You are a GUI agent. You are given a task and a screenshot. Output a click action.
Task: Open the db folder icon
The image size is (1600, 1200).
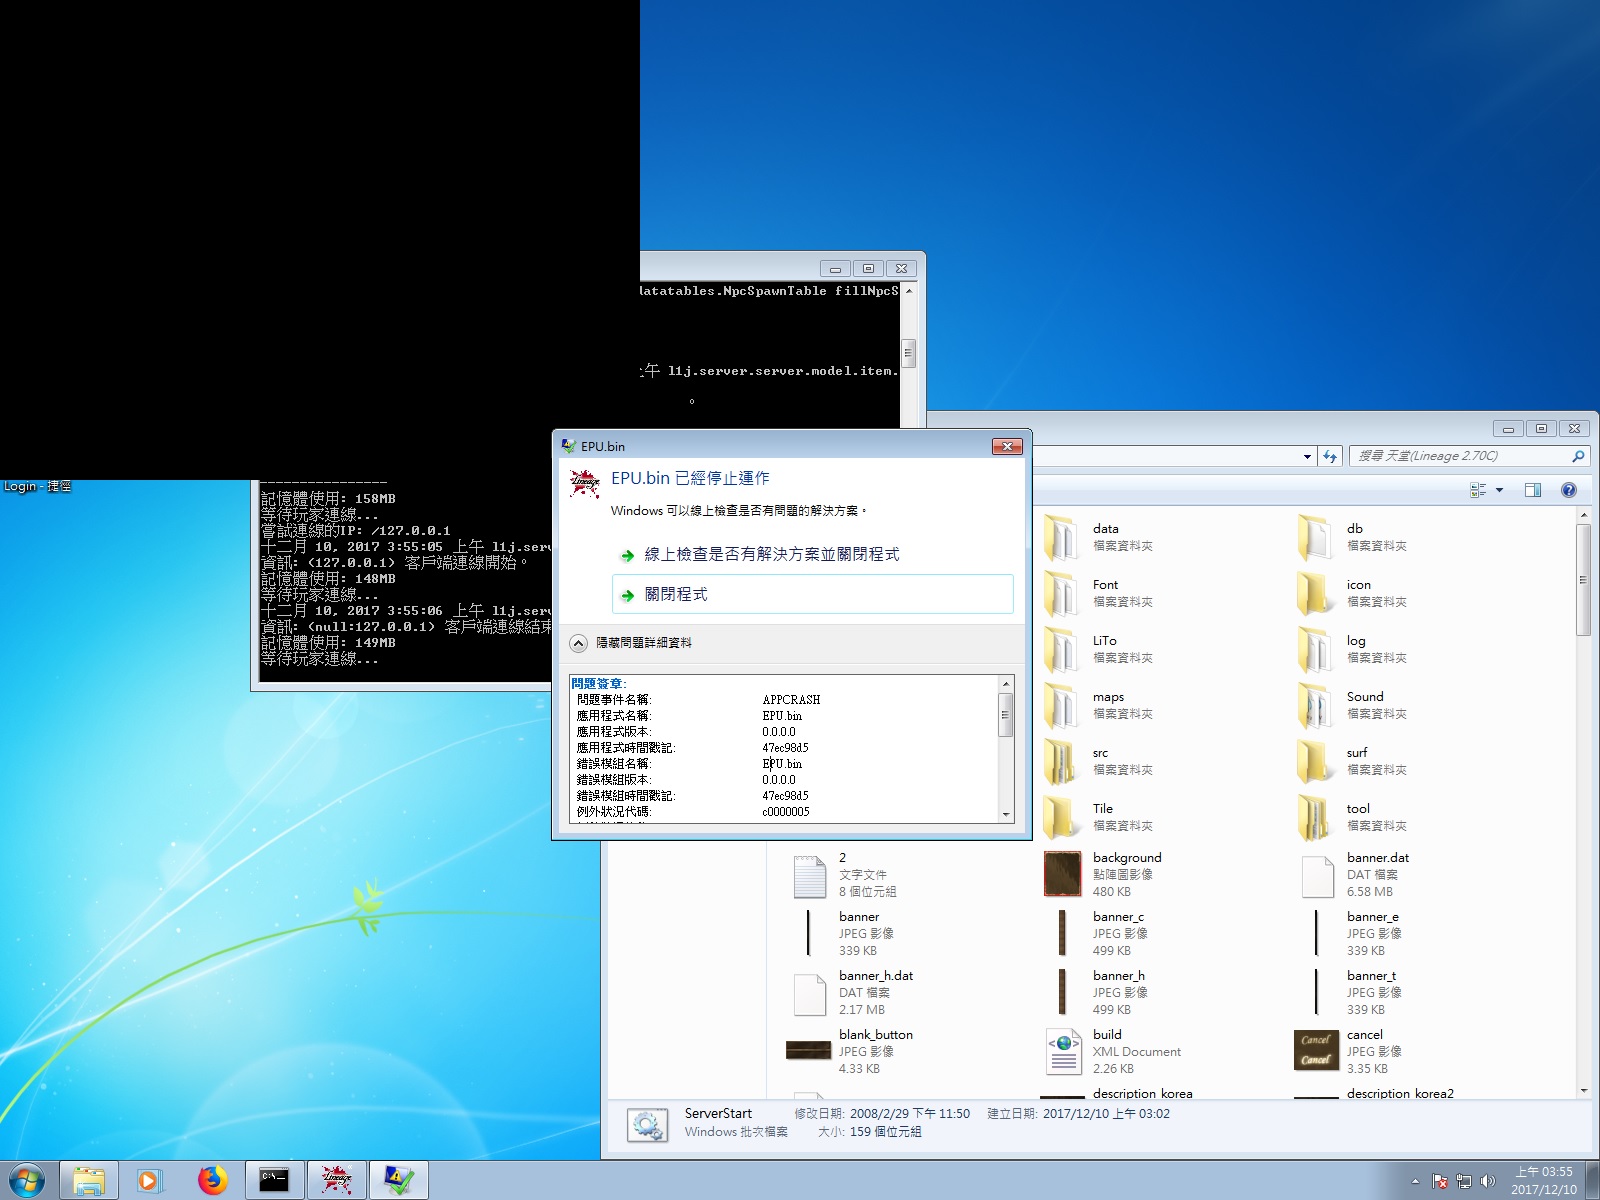[1315, 538]
